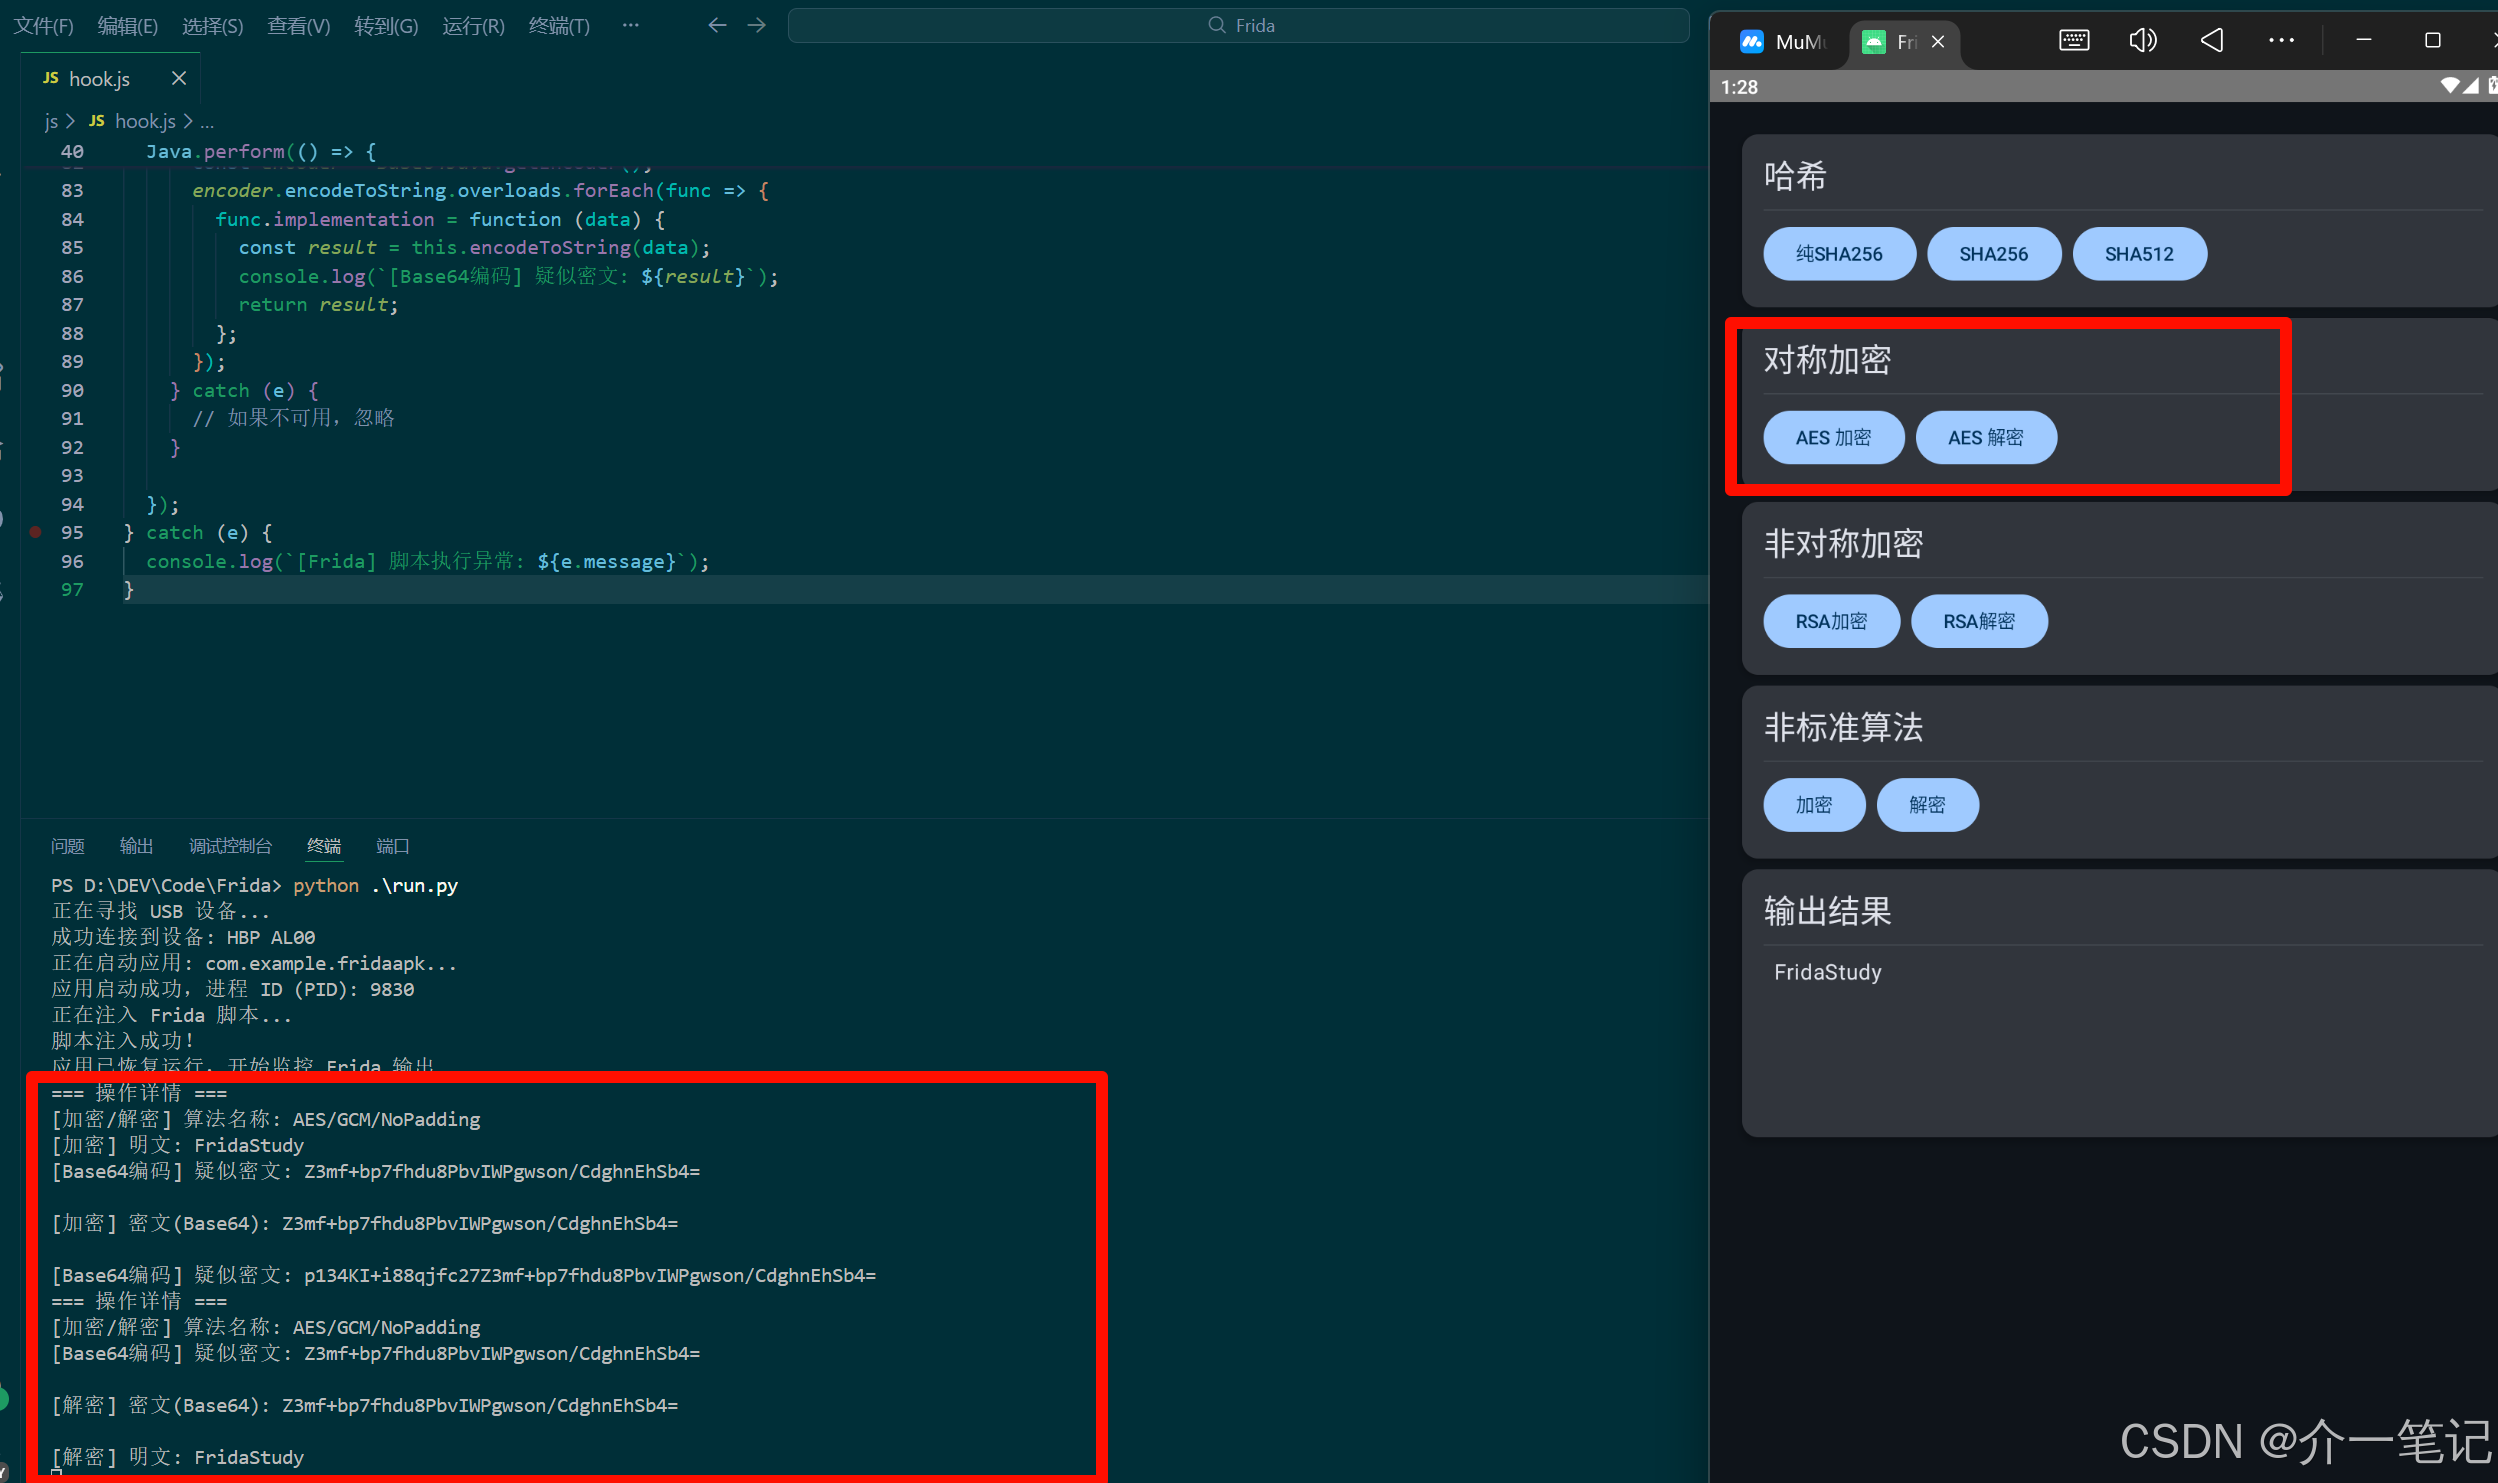Open the overflow menu ellipsis in menu bar
Viewport: 2498px width, 1483px height.
[630, 25]
